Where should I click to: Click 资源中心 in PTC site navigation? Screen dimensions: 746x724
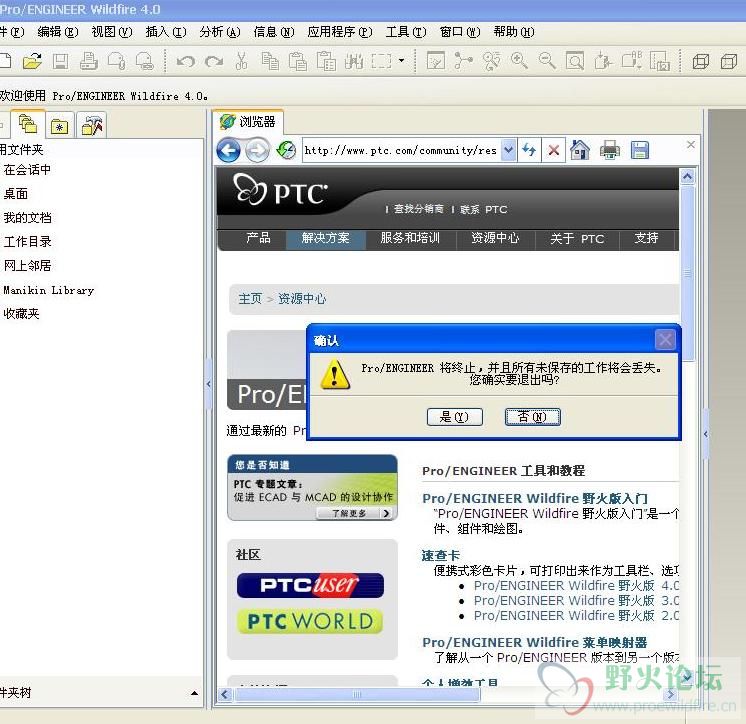495,238
